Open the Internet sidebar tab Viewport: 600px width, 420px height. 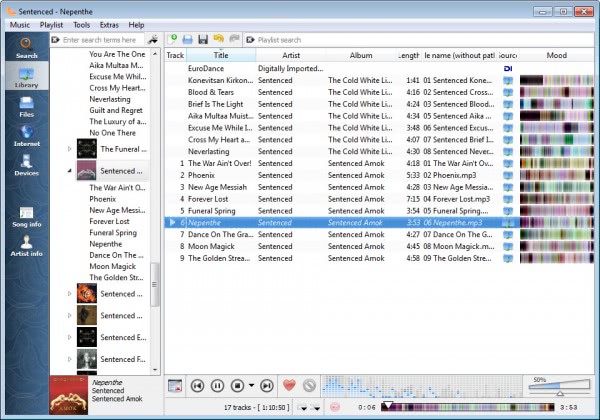click(x=27, y=135)
